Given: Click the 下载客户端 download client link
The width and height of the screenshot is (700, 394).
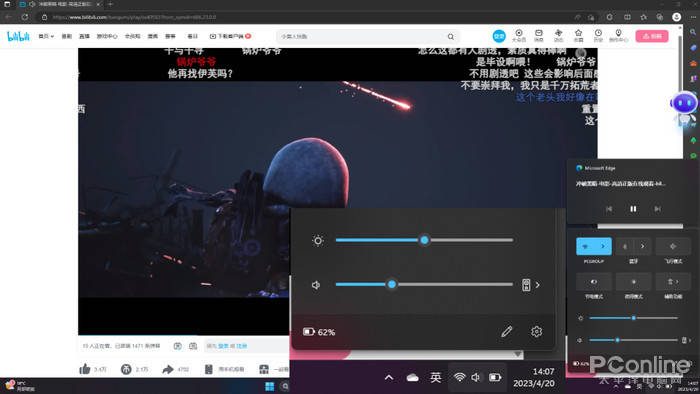Looking at the screenshot, I should pyautogui.click(x=230, y=36).
